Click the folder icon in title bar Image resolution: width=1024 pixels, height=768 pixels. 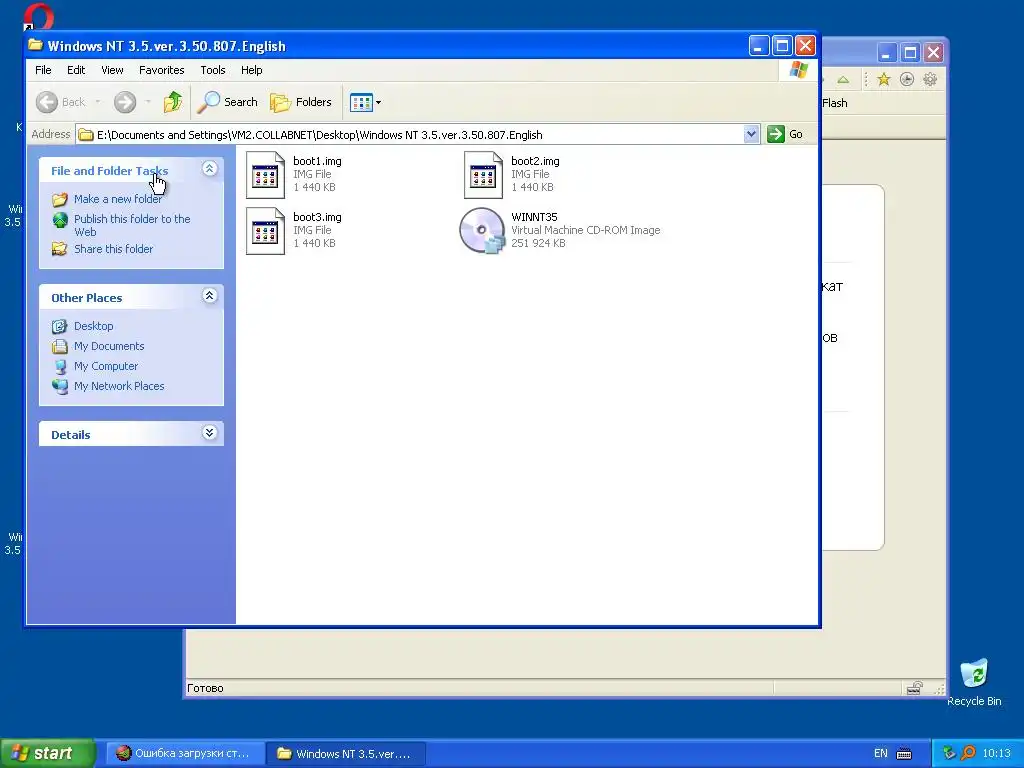(x=35, y=45)
